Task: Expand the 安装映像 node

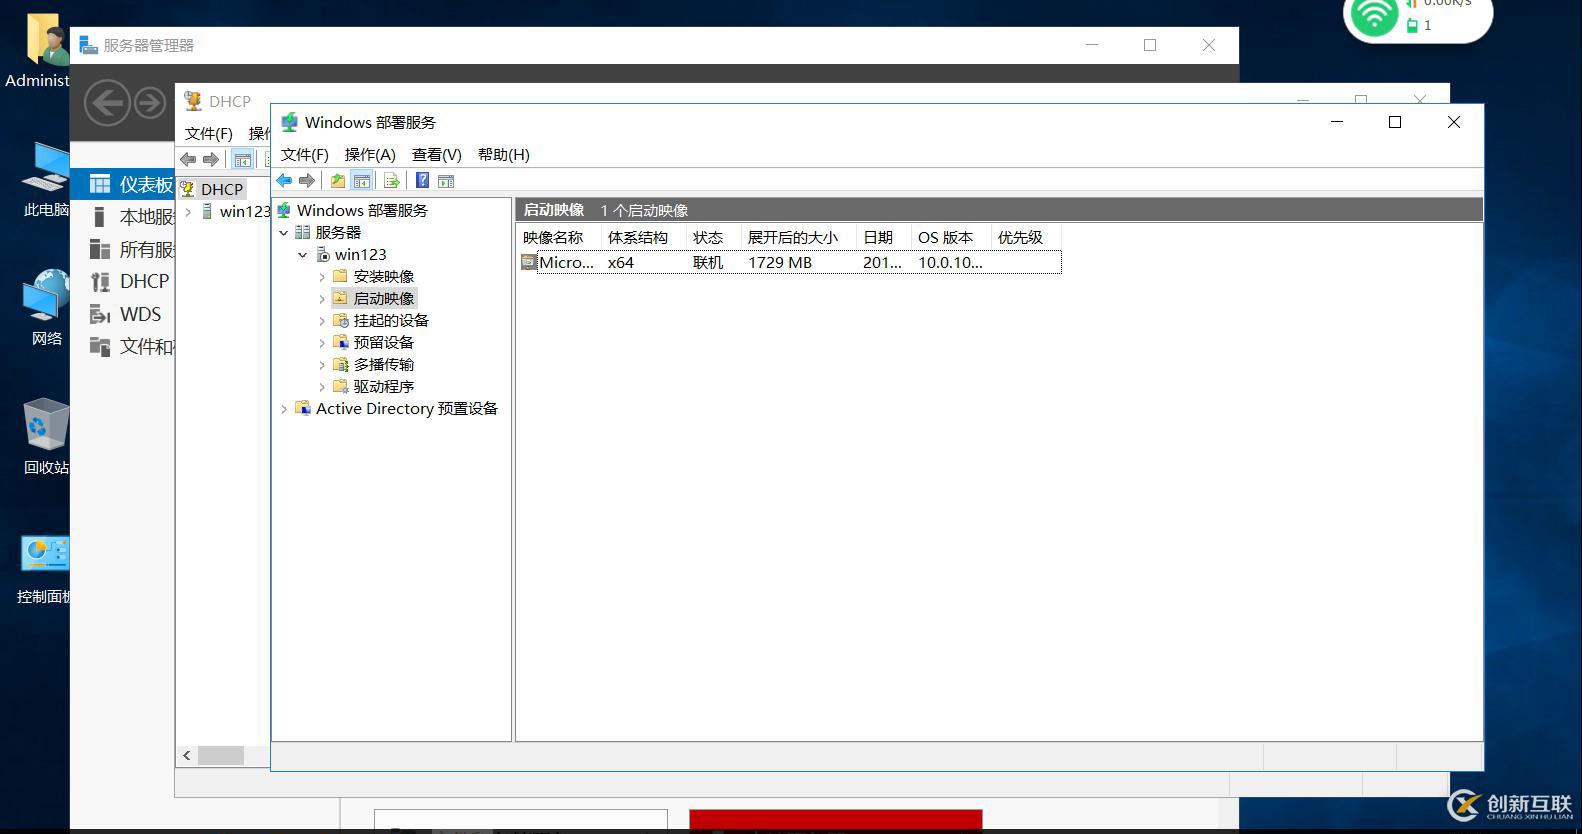Action: (x=322, y=277)
